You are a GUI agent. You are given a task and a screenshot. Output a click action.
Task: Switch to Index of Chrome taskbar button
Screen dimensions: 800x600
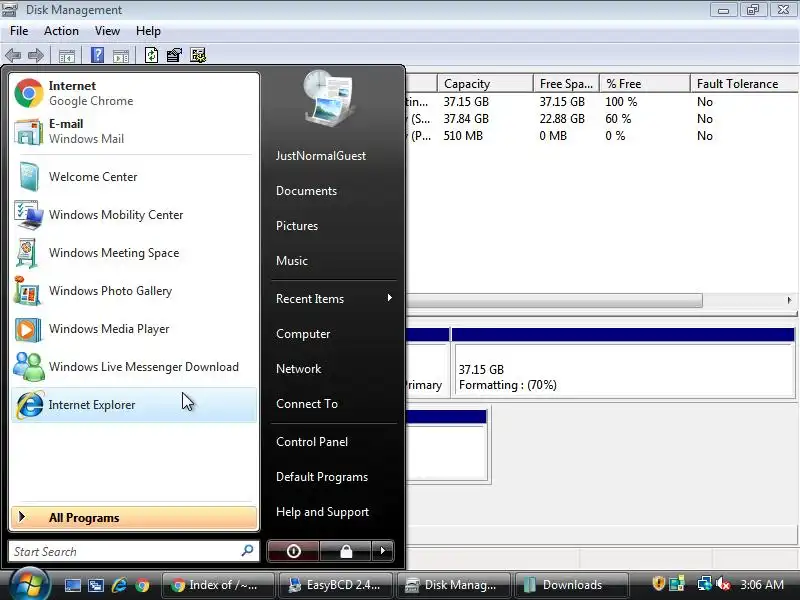pos(218,585)
